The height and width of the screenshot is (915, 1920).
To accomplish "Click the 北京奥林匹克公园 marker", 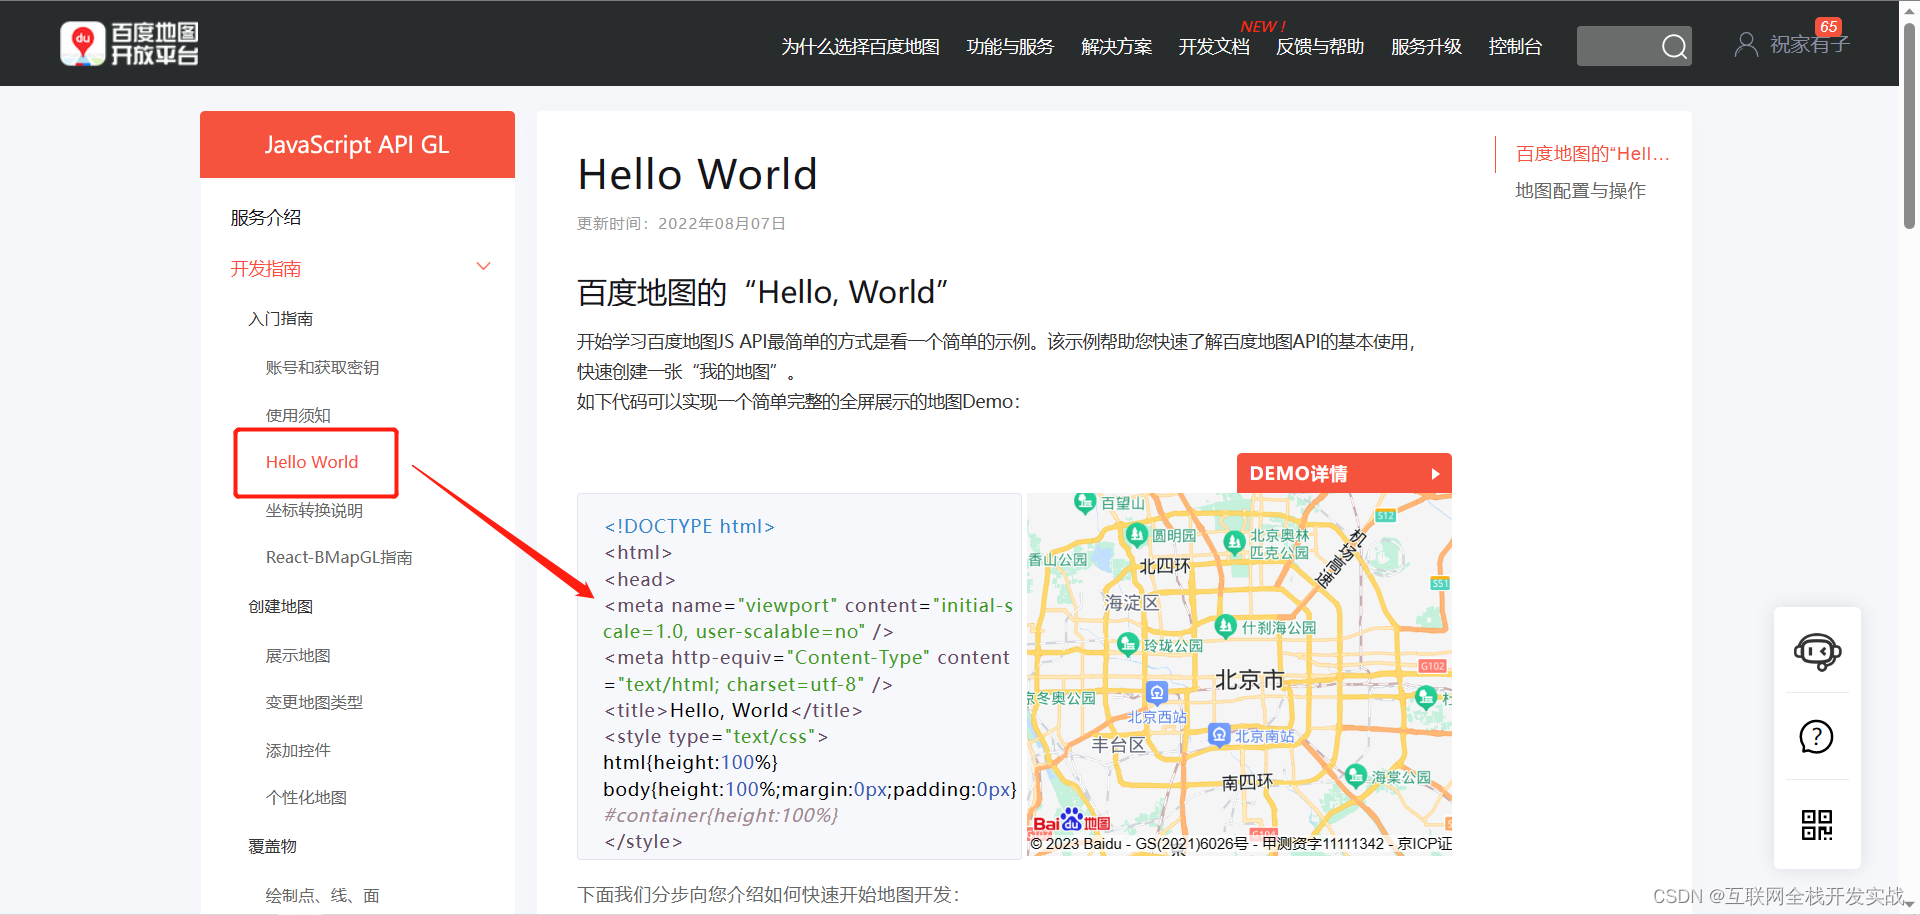I will click(x=1235, y=542).
